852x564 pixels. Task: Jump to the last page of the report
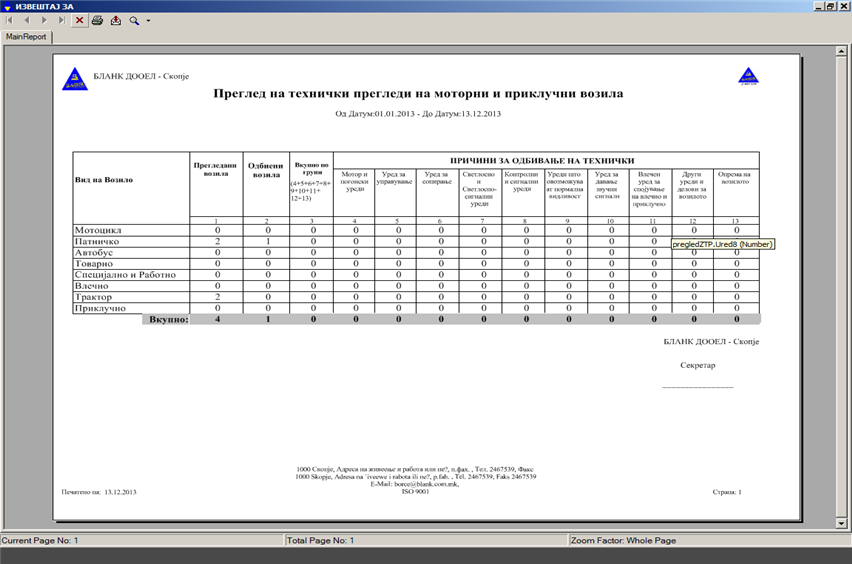(x=61, y=20)
